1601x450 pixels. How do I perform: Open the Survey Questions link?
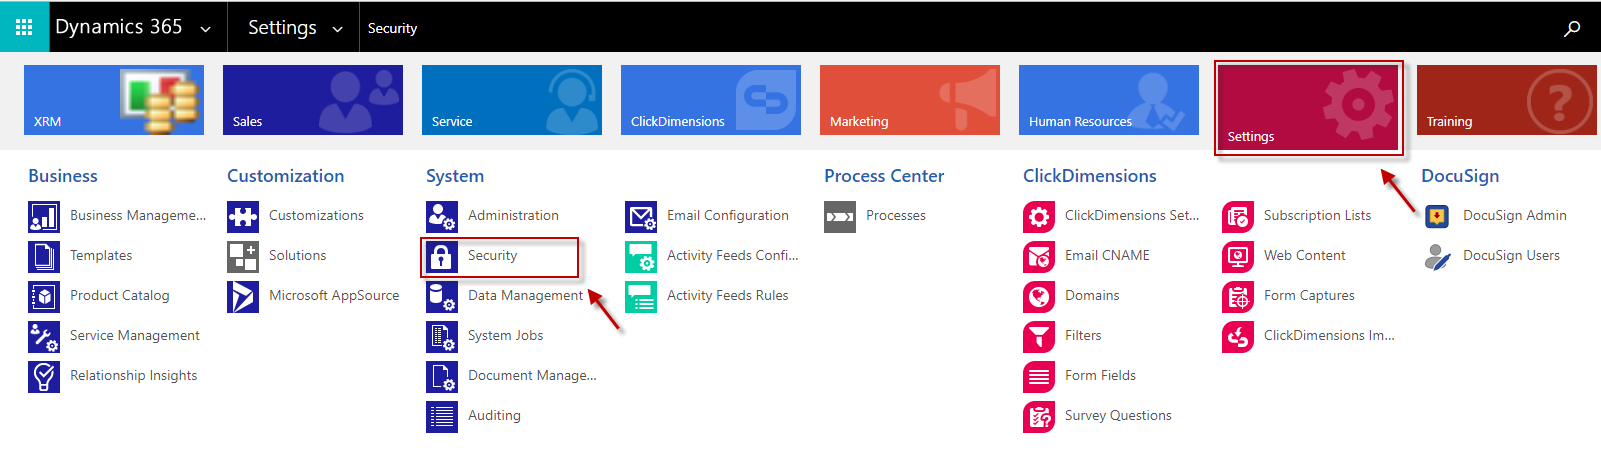tap(1118, 415)
